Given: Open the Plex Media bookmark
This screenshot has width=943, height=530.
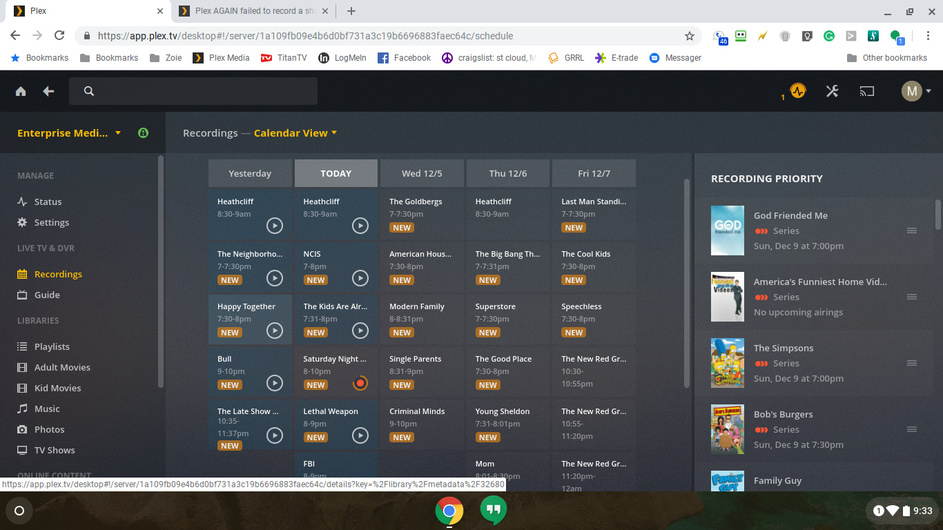Looking at the screenshot, I should point(221,58).
